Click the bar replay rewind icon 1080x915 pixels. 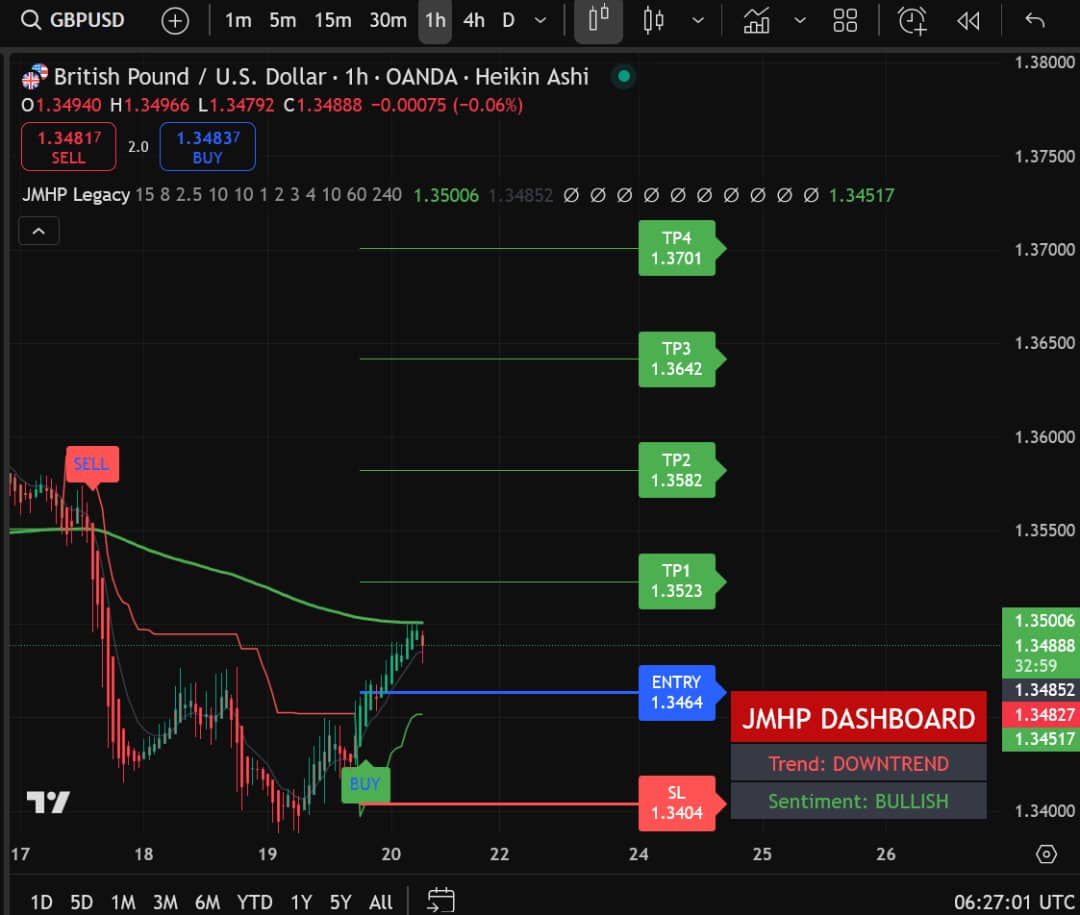point(968,21)
